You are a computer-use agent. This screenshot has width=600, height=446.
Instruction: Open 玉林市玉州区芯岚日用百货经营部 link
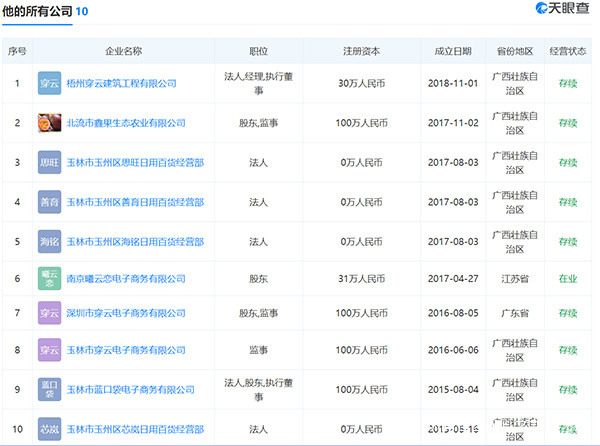pos(135,429)
